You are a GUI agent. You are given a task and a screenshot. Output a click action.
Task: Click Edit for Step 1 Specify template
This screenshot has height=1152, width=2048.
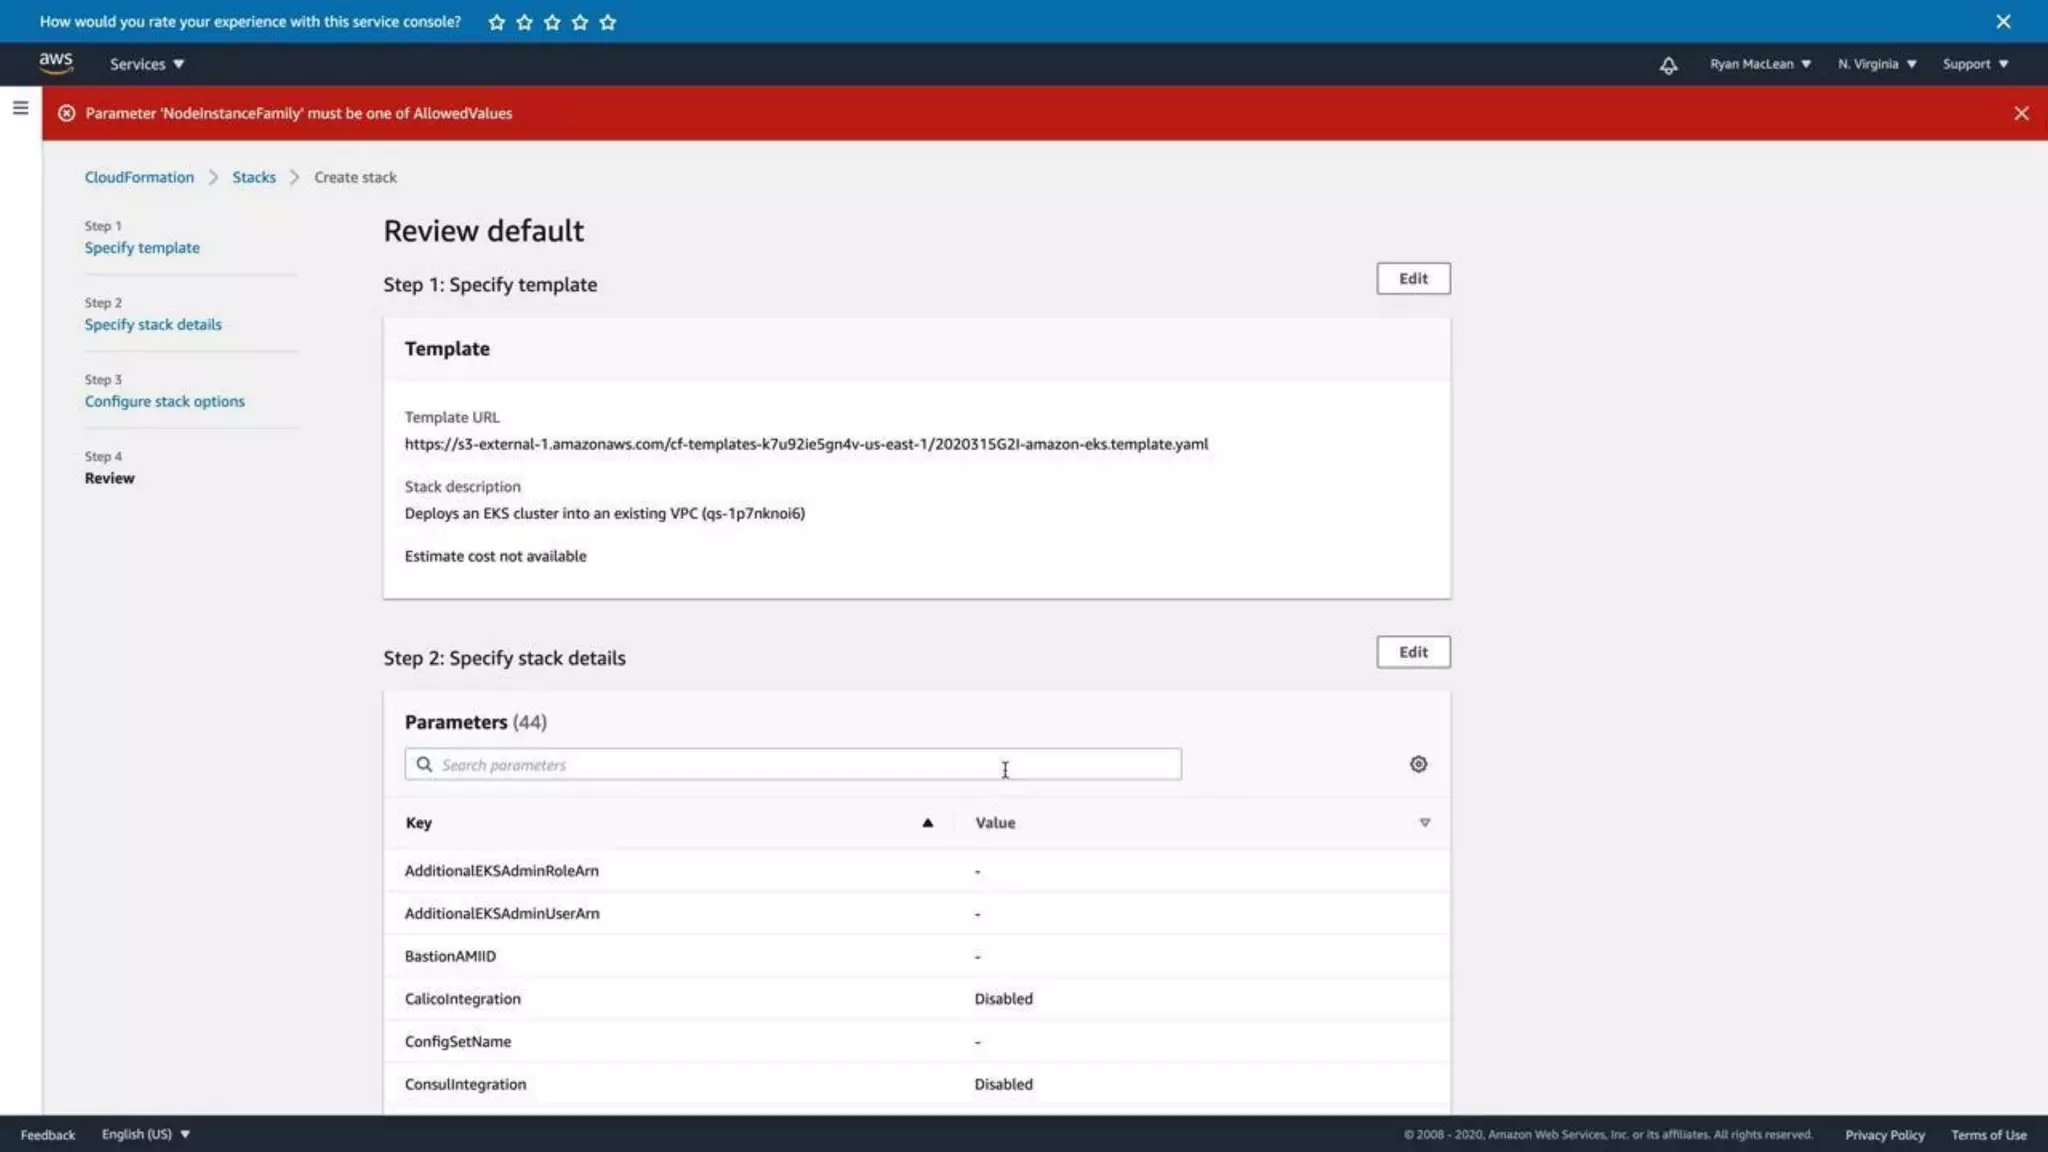1412,278
